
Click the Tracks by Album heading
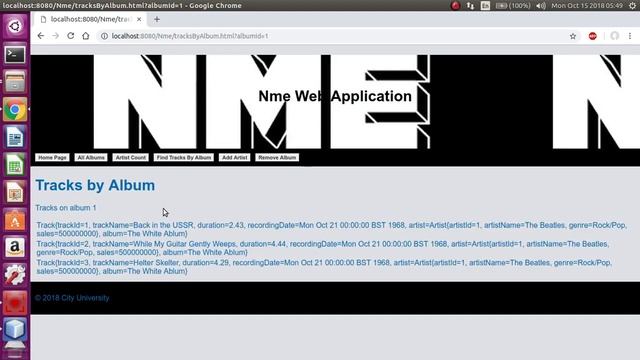(x=95, y=185)
